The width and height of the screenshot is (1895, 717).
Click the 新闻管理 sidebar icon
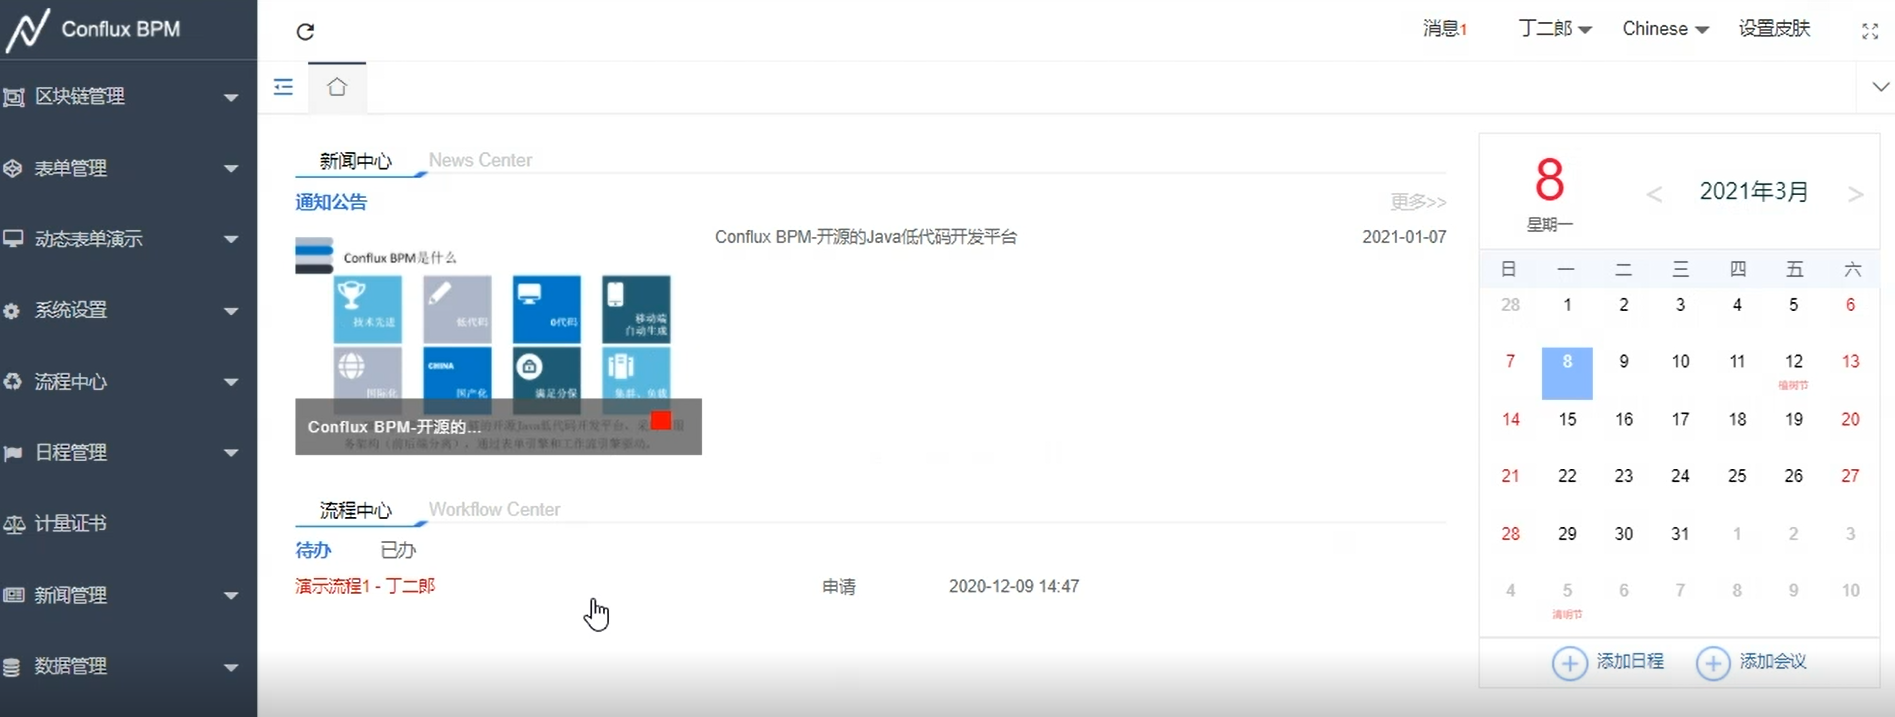click(x=13, y=595)
